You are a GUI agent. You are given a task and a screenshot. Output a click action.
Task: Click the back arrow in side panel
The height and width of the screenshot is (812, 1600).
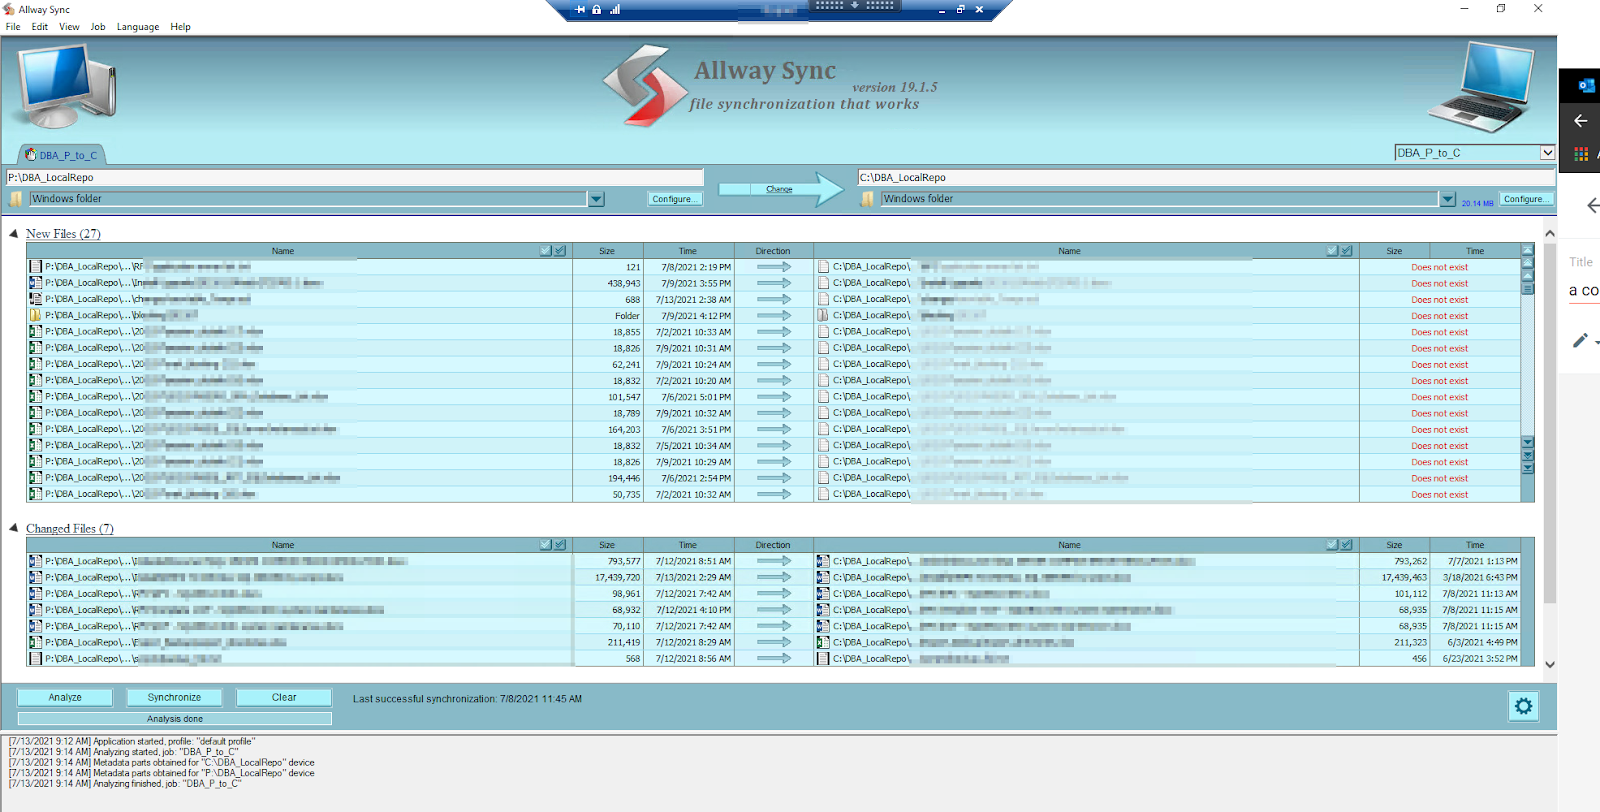click(x=1581, y=121)
